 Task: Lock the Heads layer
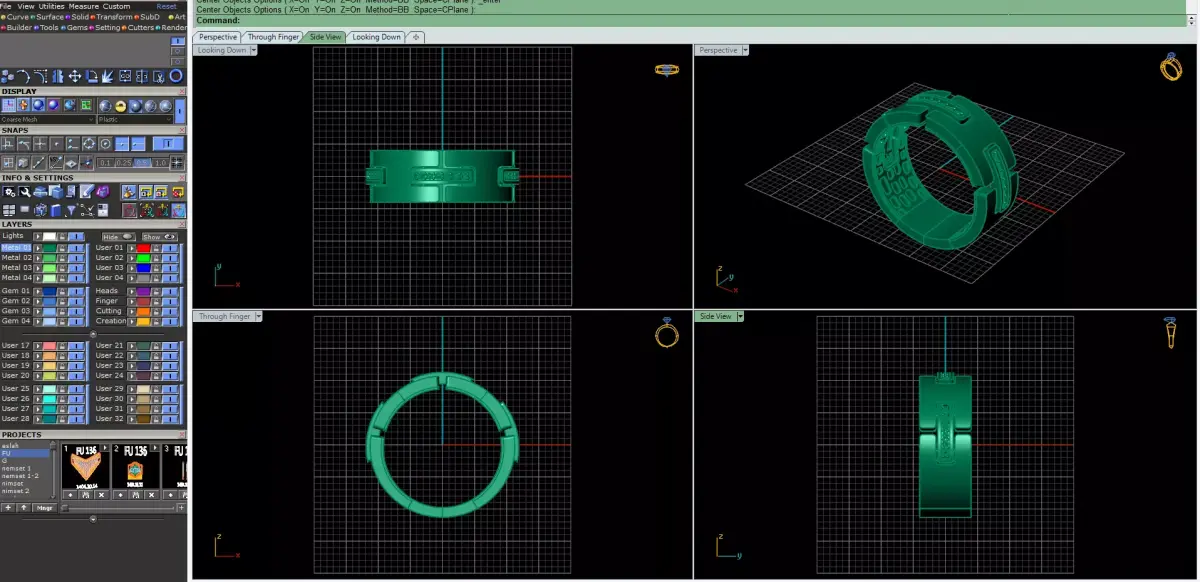(x=156, y=291)
